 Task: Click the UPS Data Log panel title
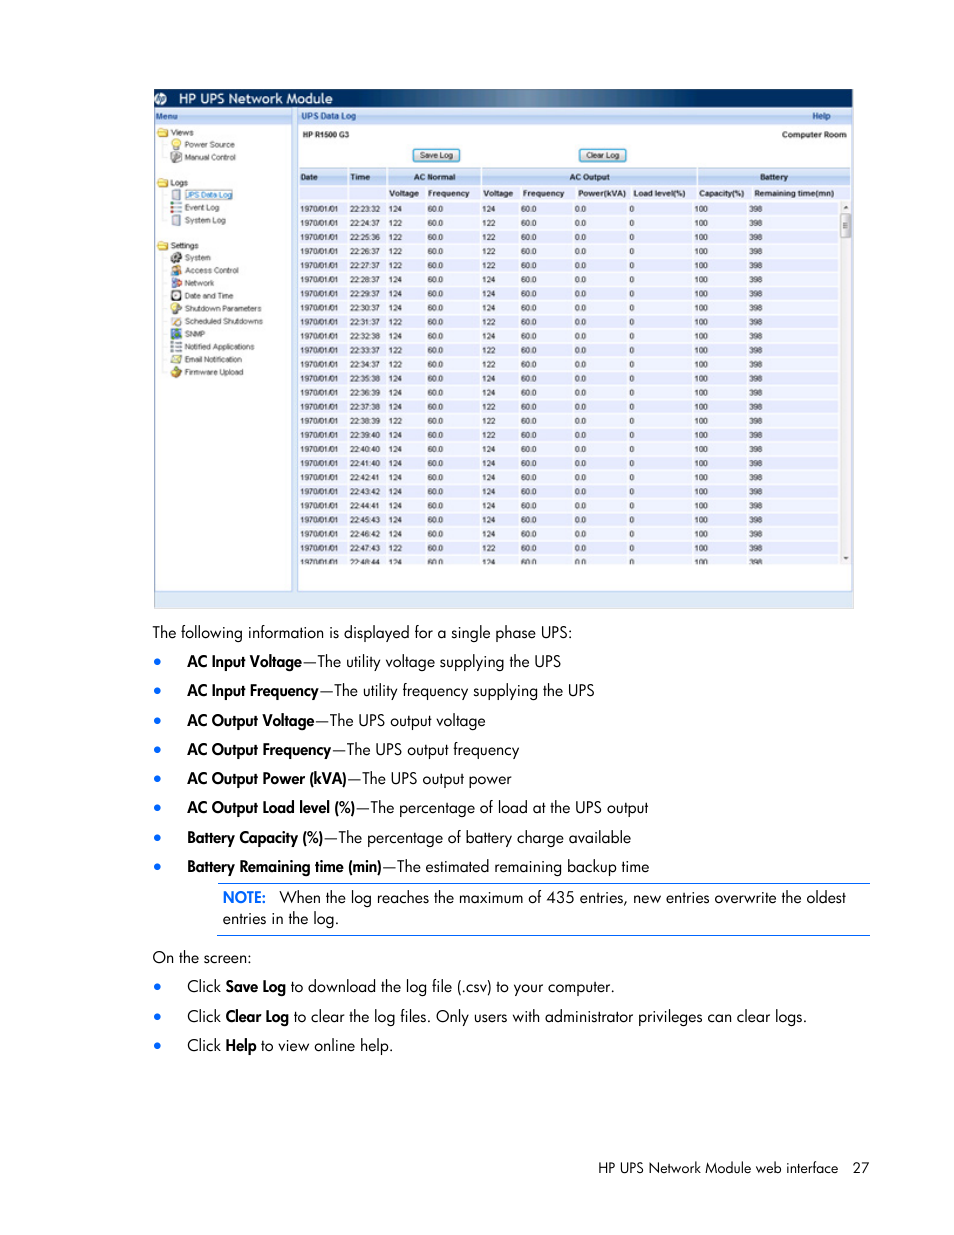pyautogui.click(x=328, y=116)
